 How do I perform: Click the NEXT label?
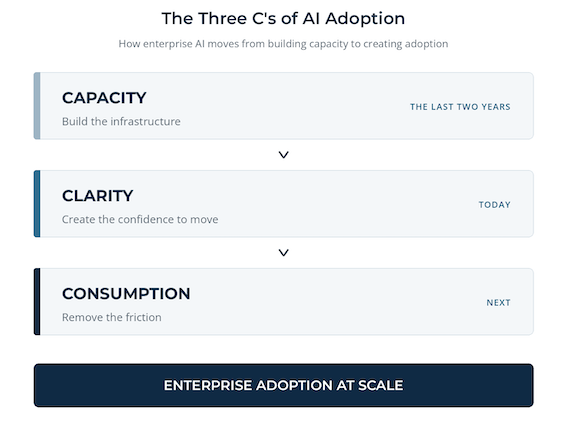tap(498, 303)
